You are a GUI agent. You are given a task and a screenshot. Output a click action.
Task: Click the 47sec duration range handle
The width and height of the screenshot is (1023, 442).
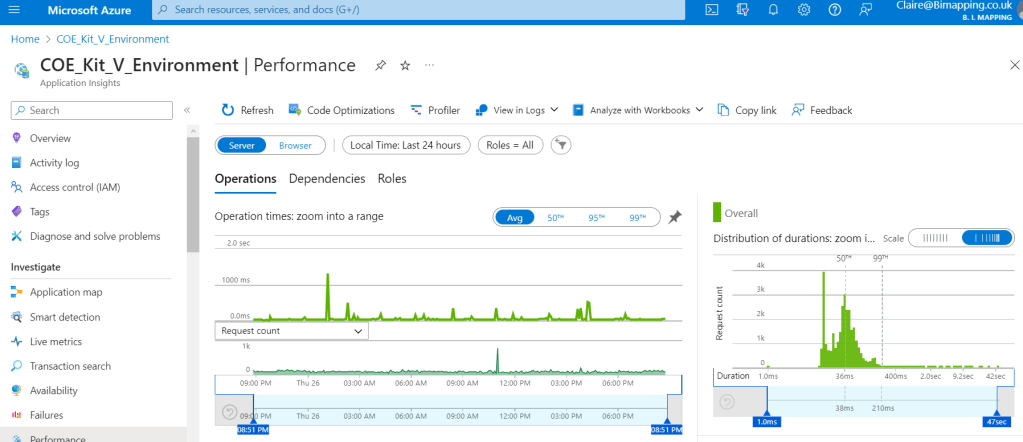997,422
